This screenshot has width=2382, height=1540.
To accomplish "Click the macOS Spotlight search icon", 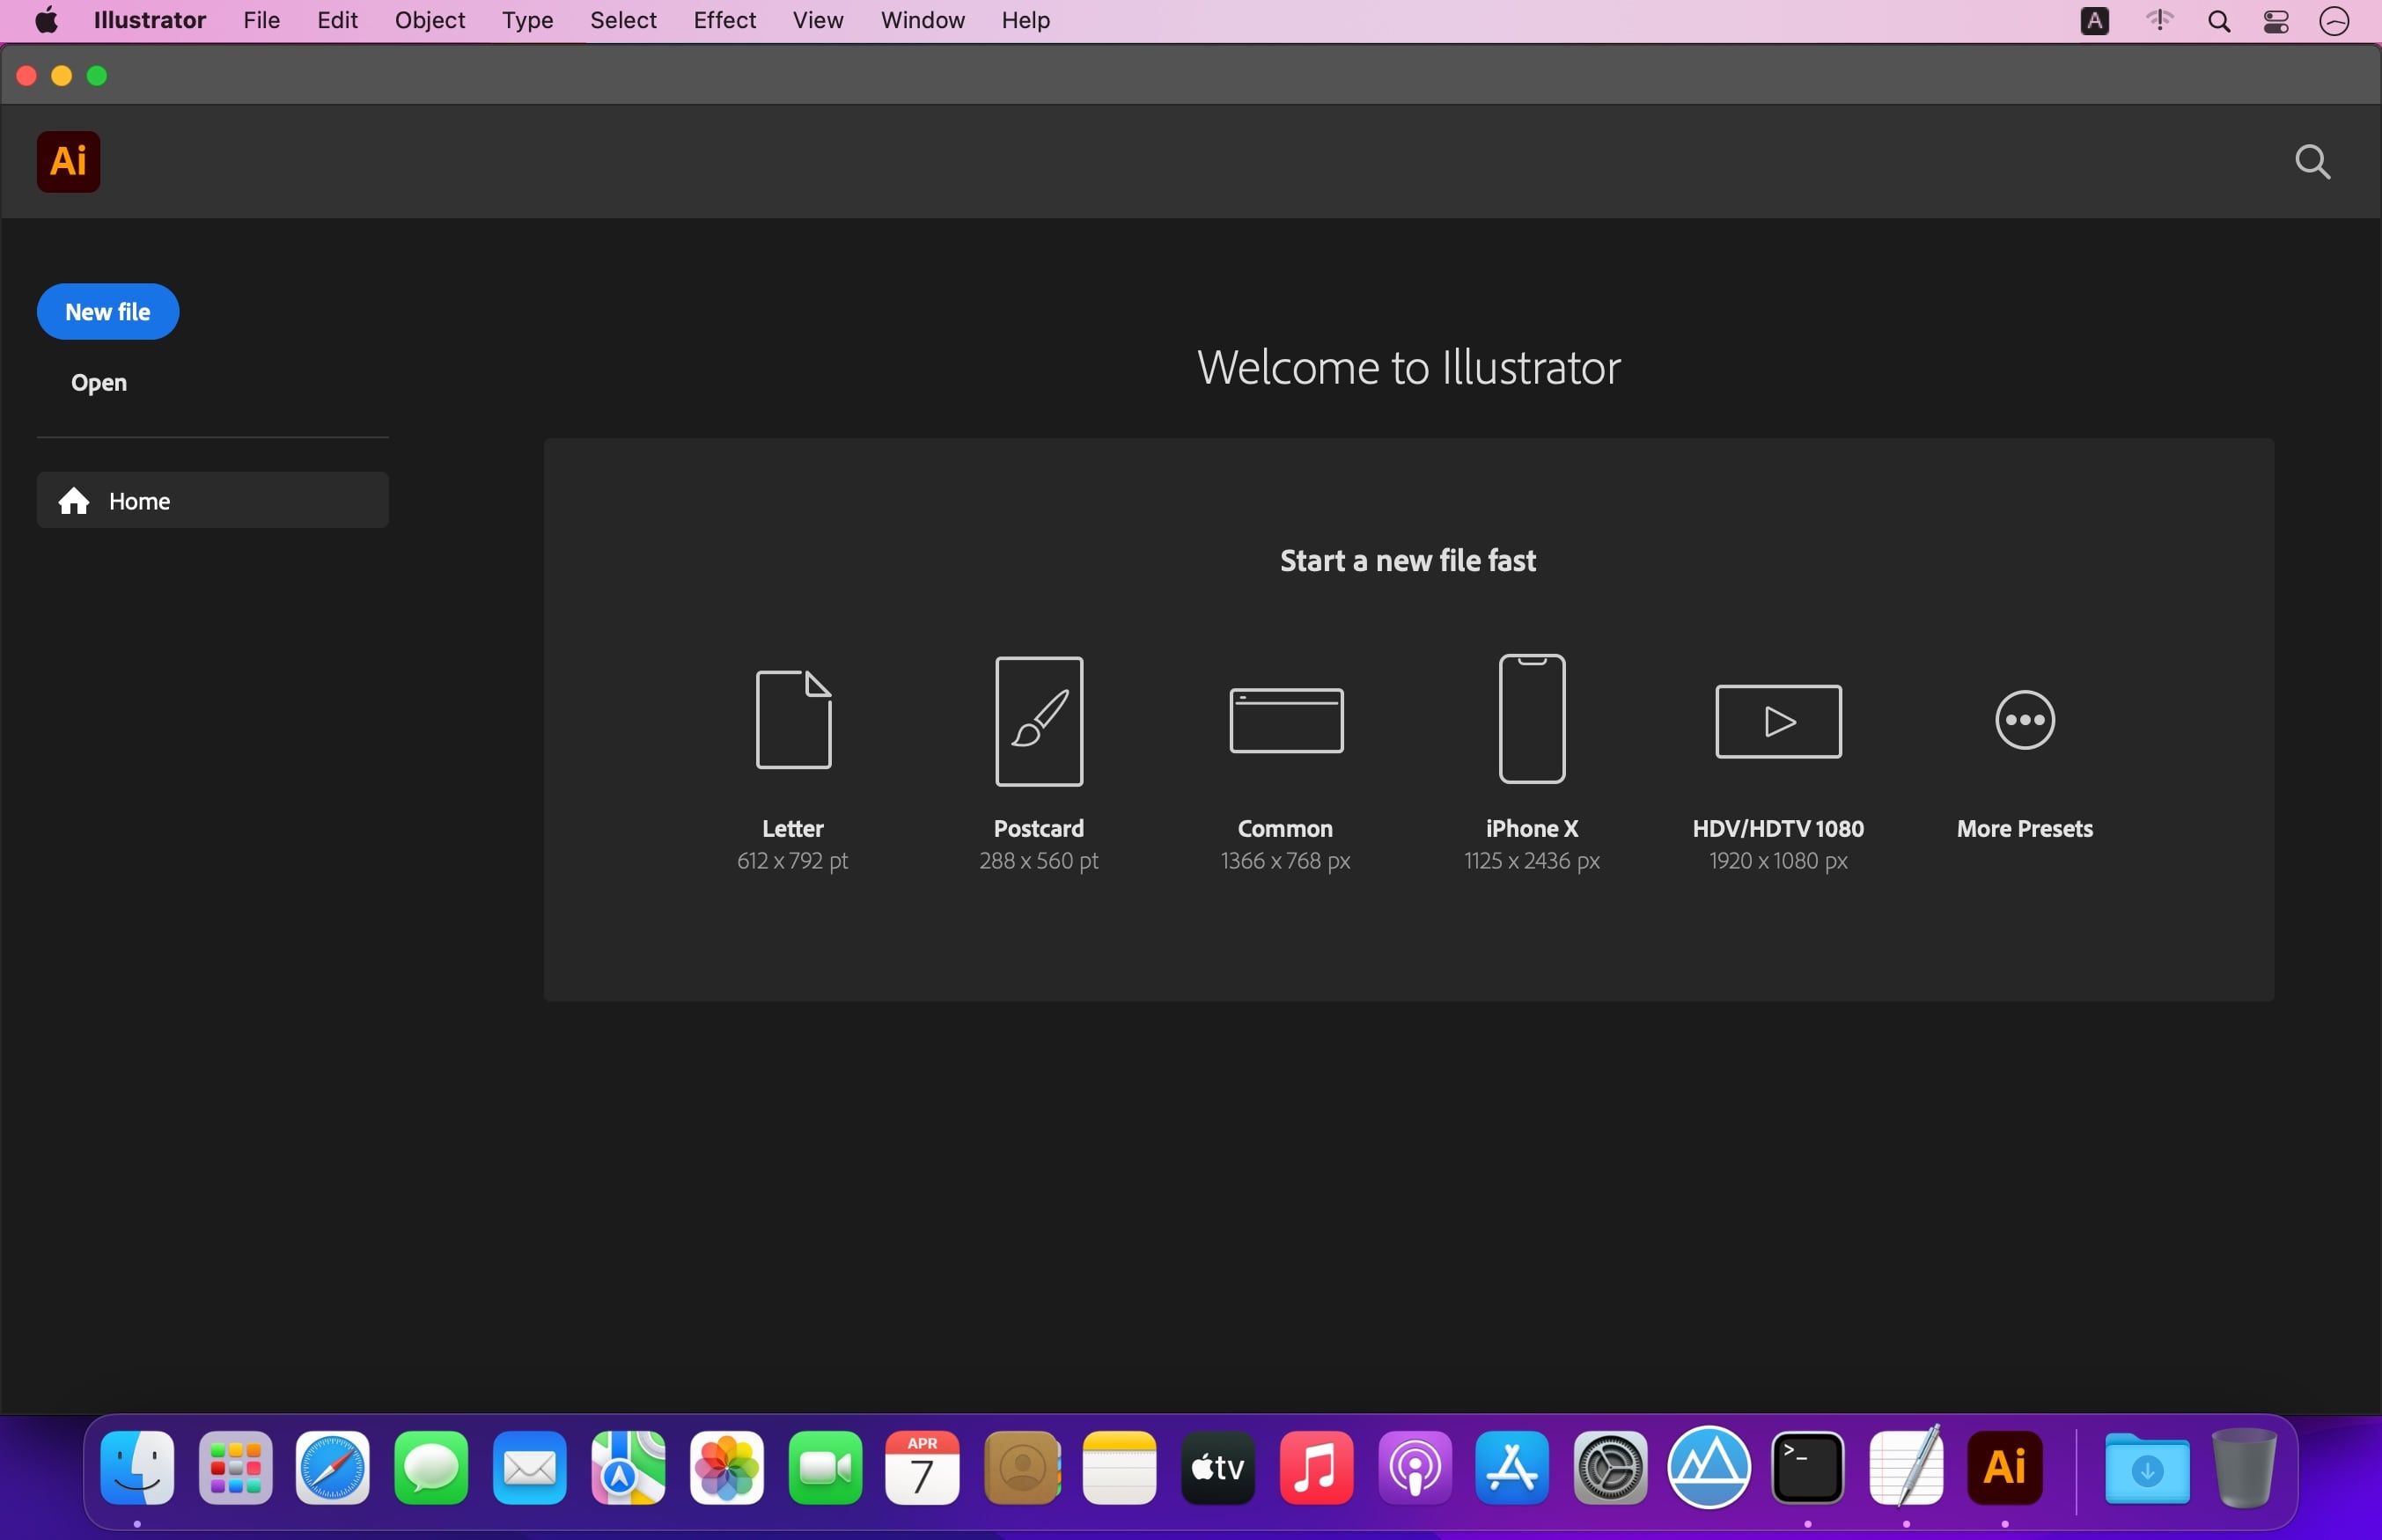I will (x=2219, y=21).
